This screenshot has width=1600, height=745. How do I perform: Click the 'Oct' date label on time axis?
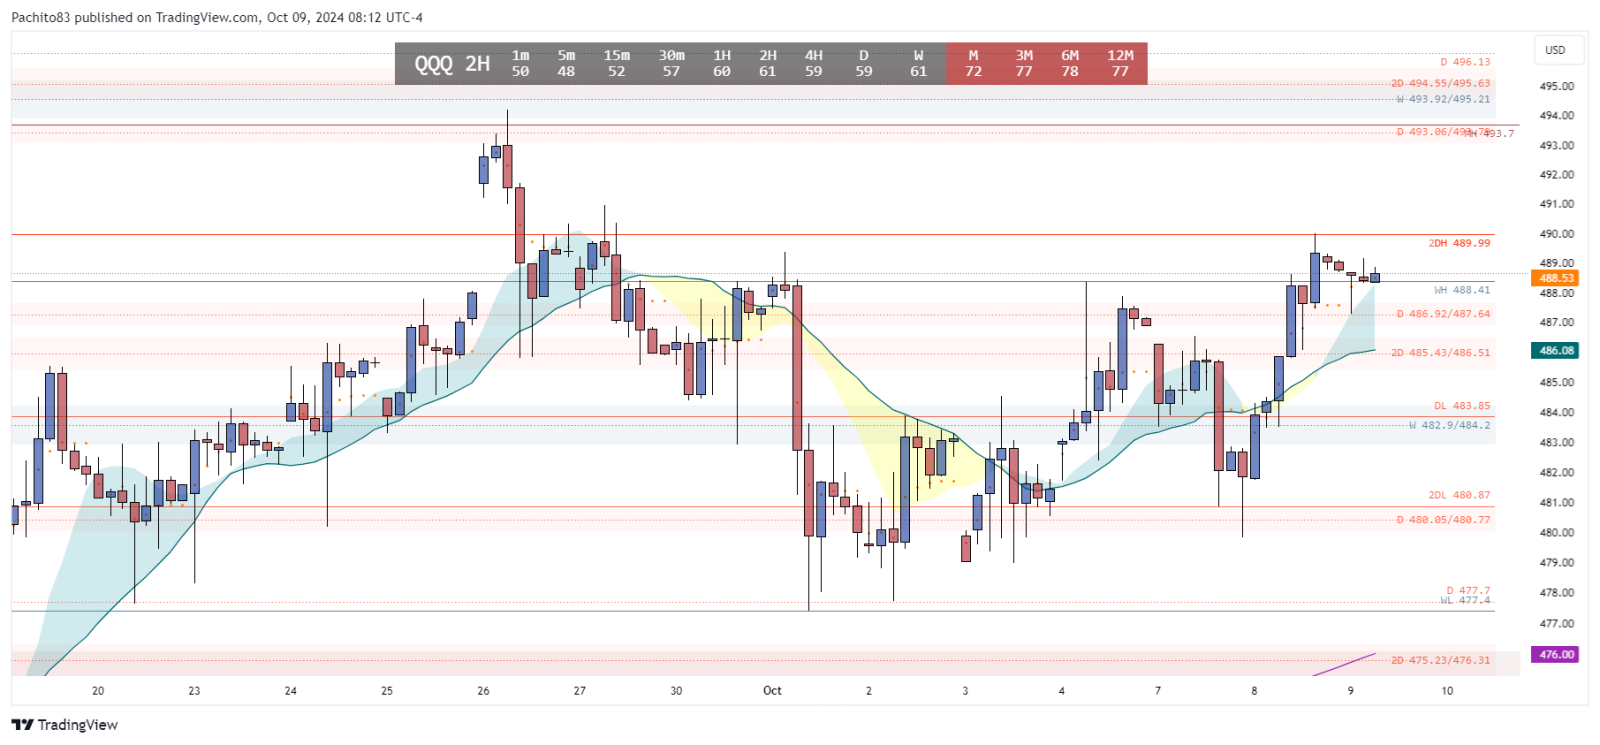point(772,691)
